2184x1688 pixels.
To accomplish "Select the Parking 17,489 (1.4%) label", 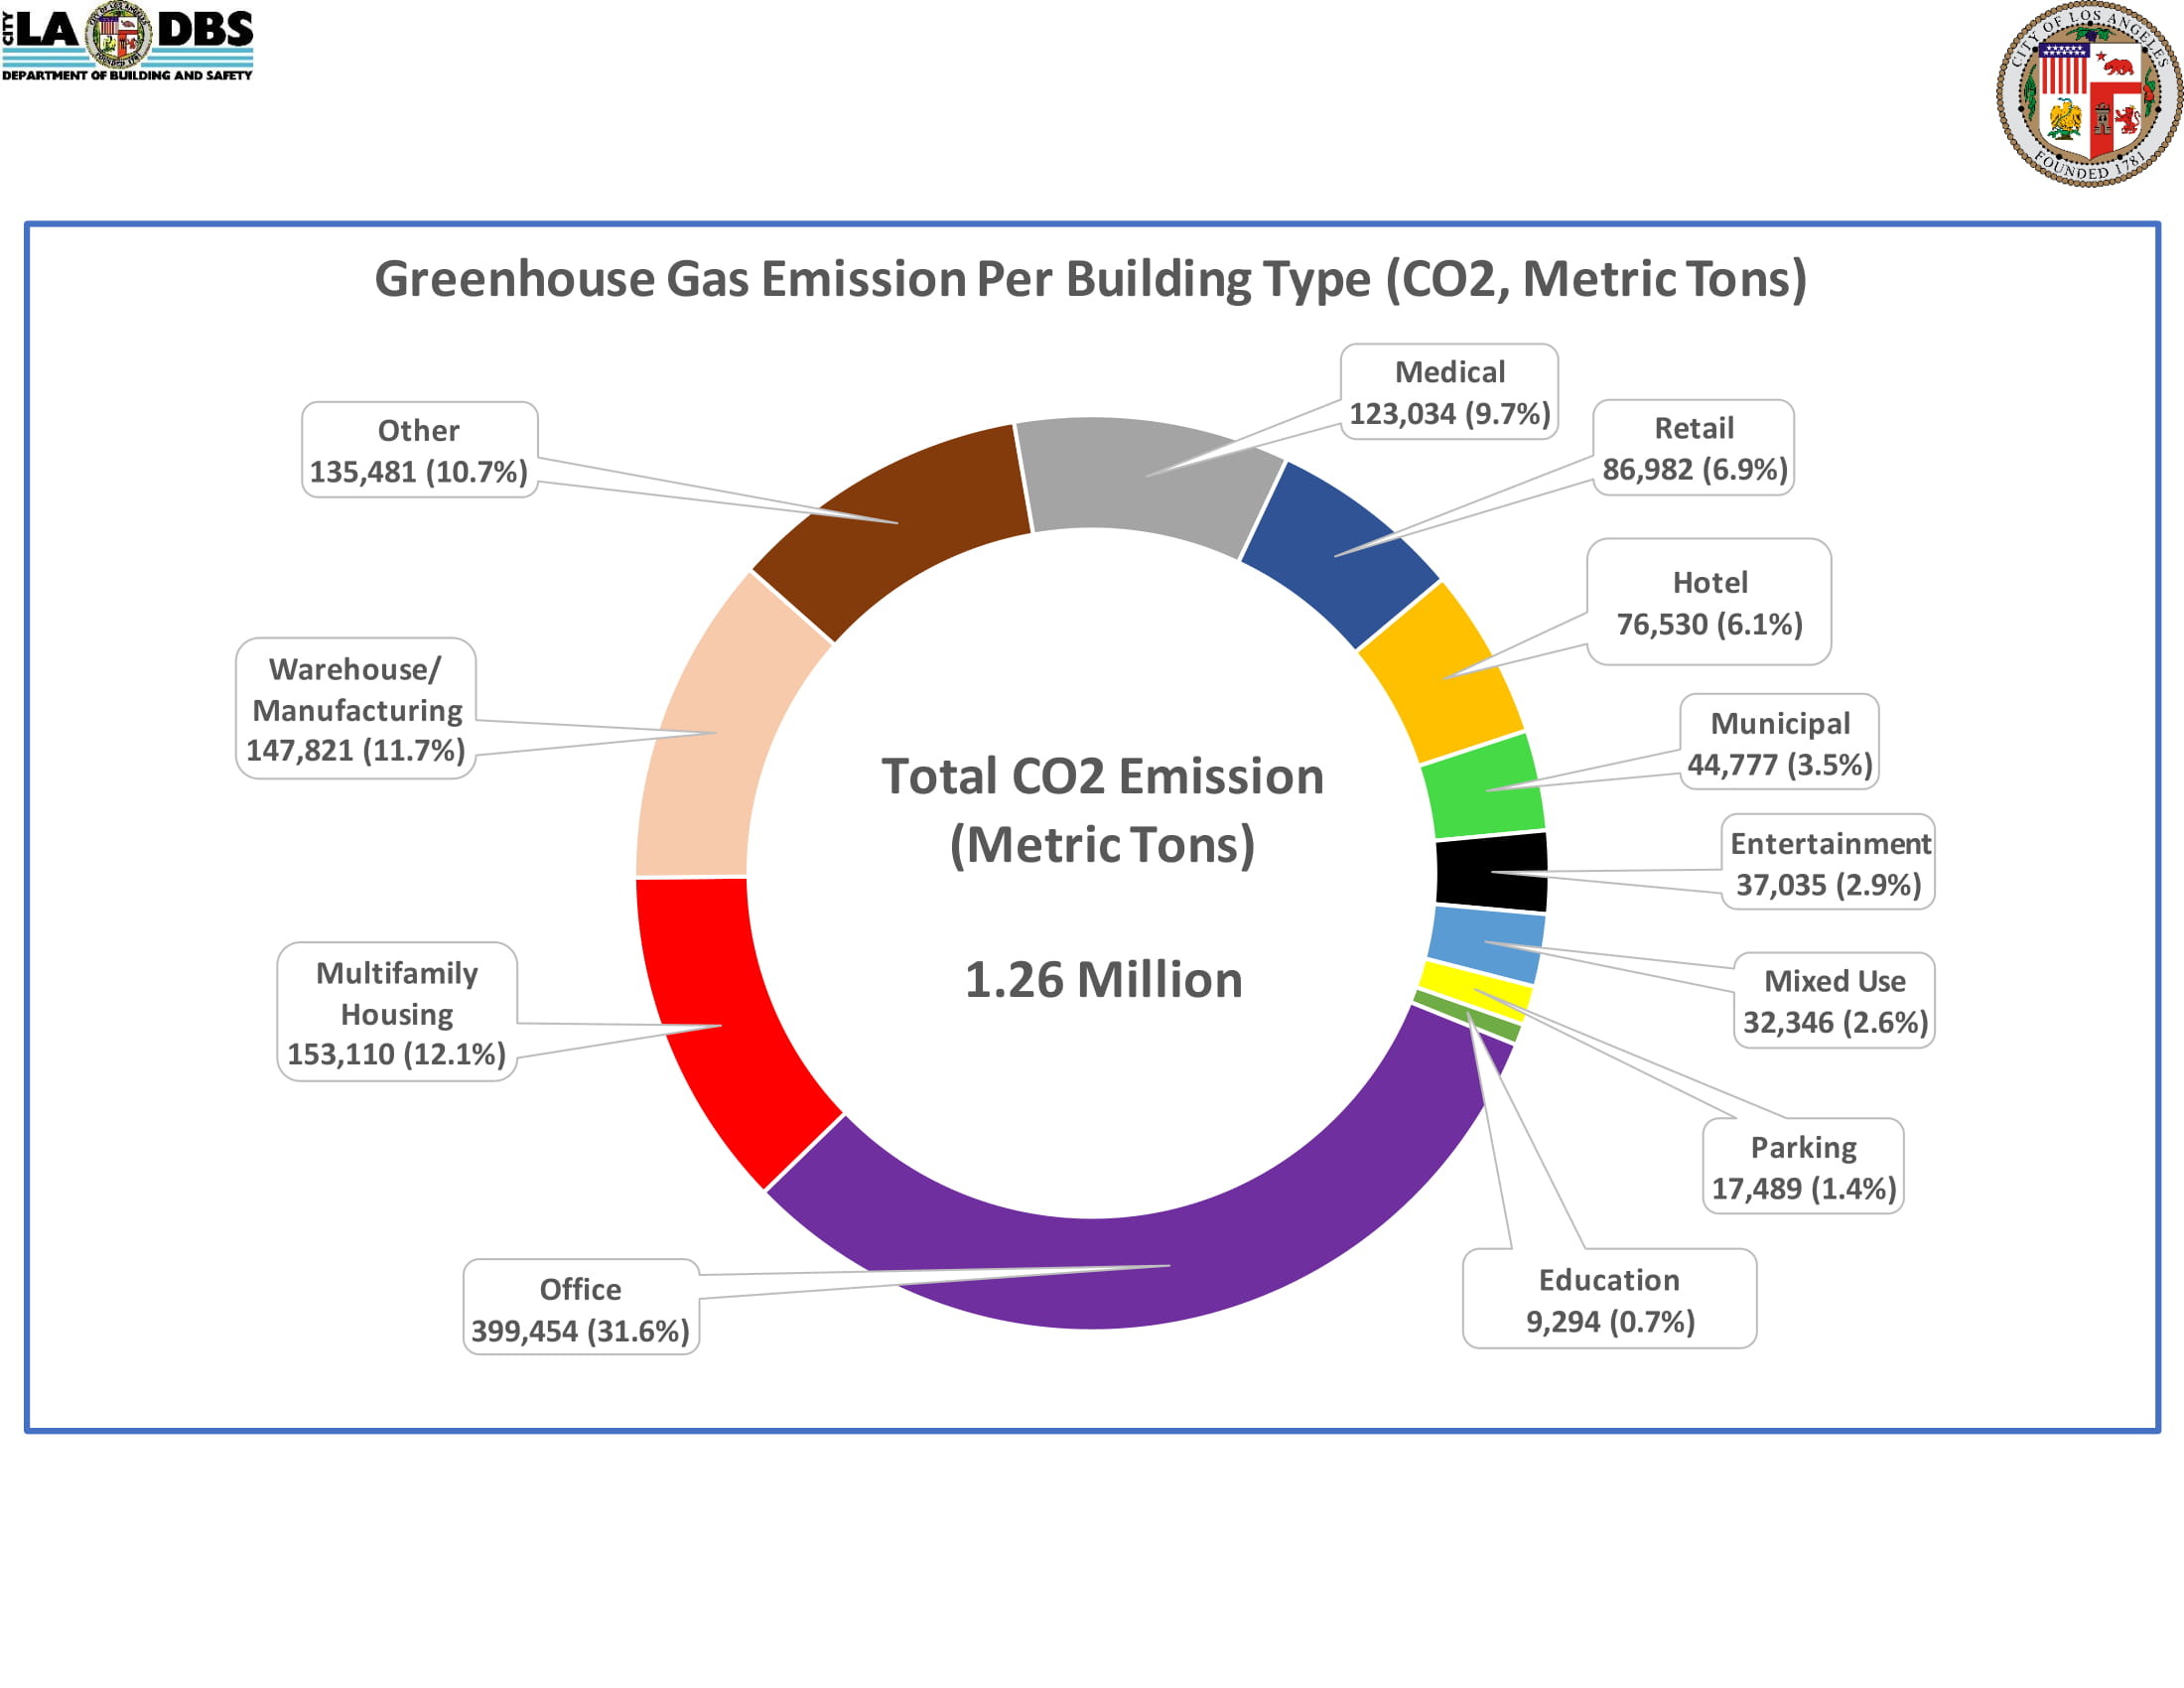I will pos(1803,1166).
